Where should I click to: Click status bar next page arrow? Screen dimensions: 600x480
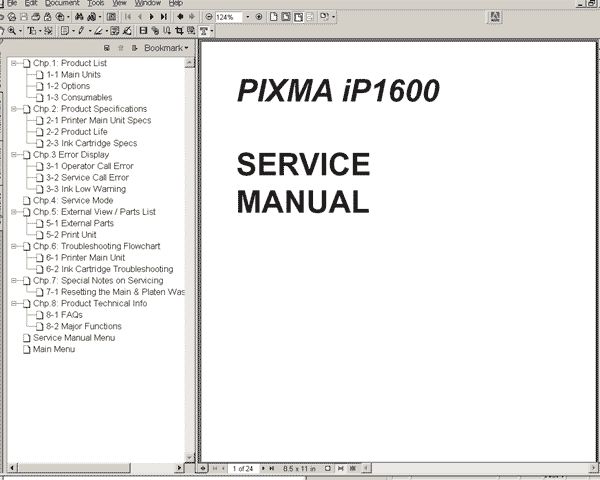tap(263, 468)
